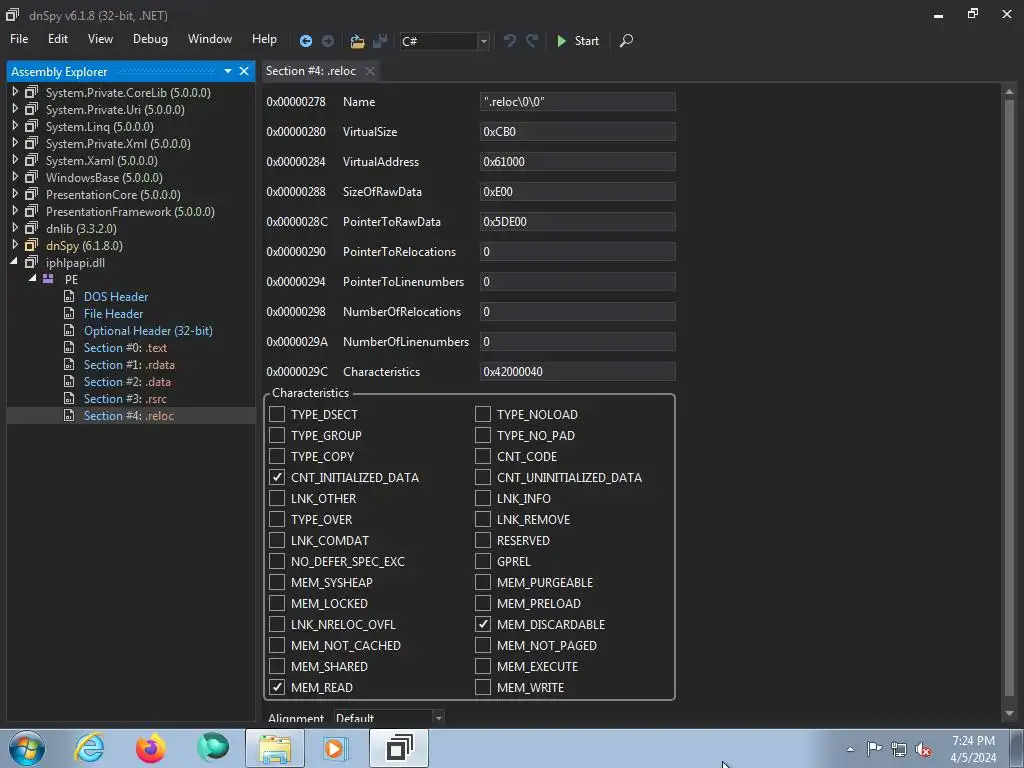Click the dnSpy assembly icon in tree
The image size is (1024, 768).
tap(31, 246)
